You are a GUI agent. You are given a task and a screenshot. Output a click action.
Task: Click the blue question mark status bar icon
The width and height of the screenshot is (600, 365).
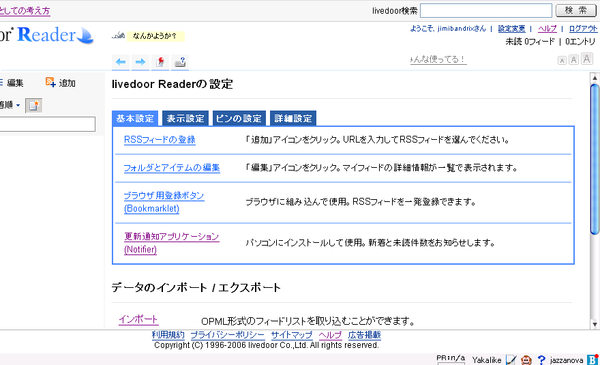541,360
